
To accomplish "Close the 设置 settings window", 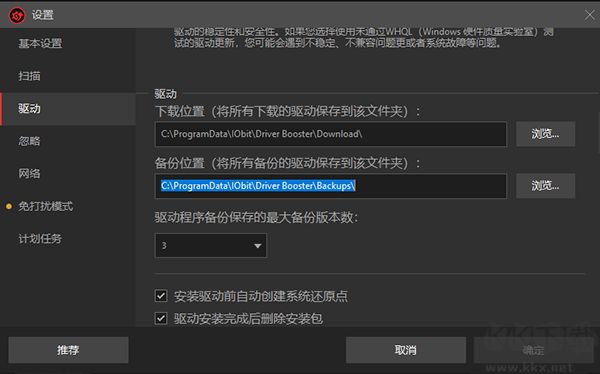I will pos(590,15).
